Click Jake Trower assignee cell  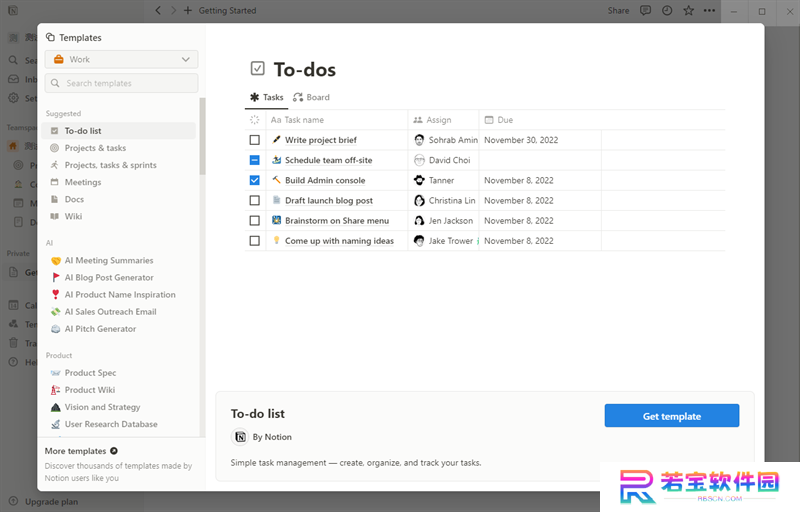click(443, 241)
